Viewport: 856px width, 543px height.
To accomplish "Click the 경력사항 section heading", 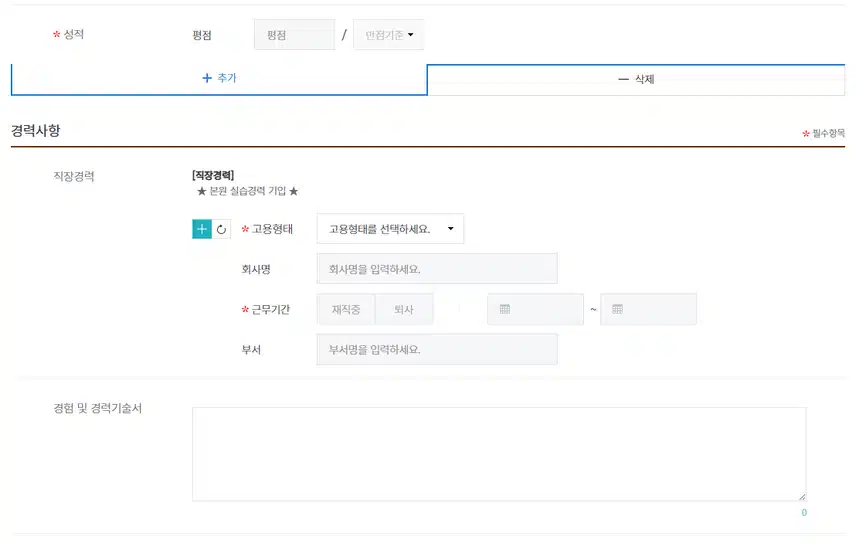I will [x=35, y=131].
